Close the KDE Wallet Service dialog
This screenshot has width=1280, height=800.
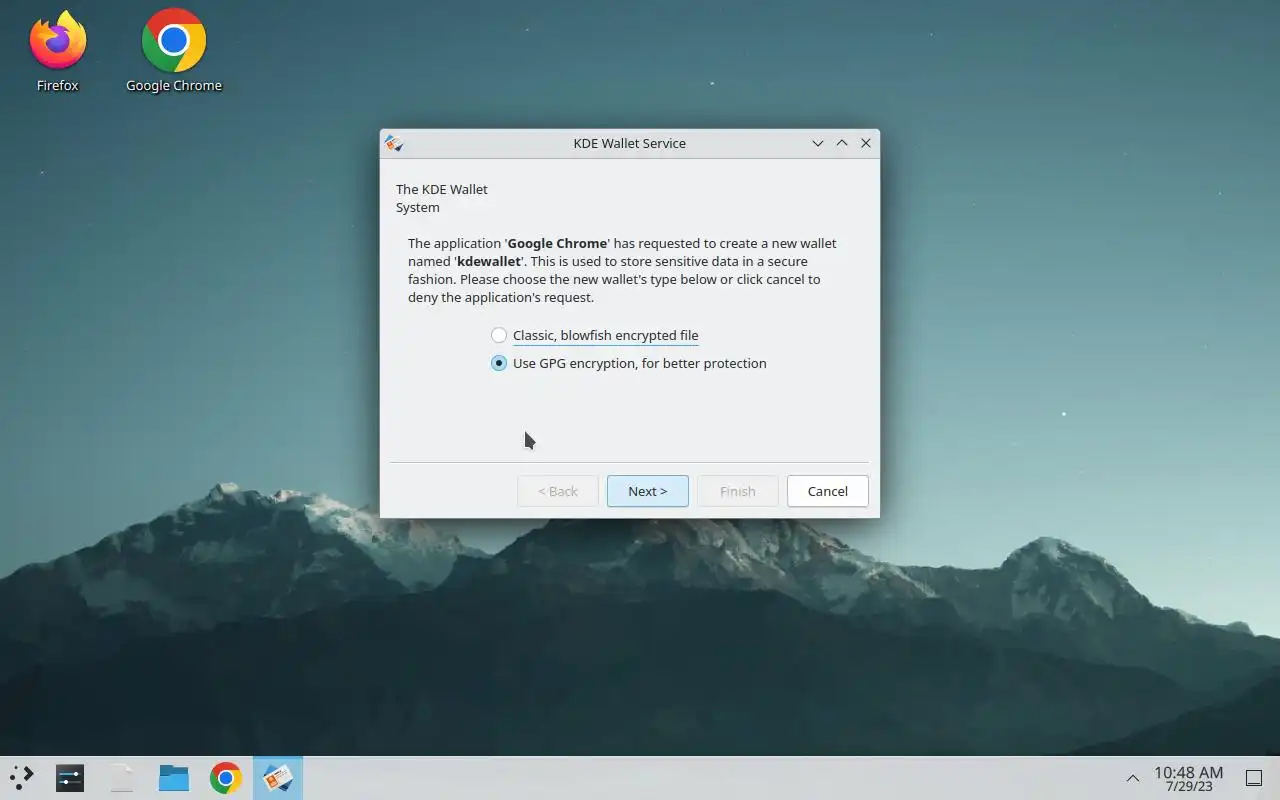click(866, 143)
